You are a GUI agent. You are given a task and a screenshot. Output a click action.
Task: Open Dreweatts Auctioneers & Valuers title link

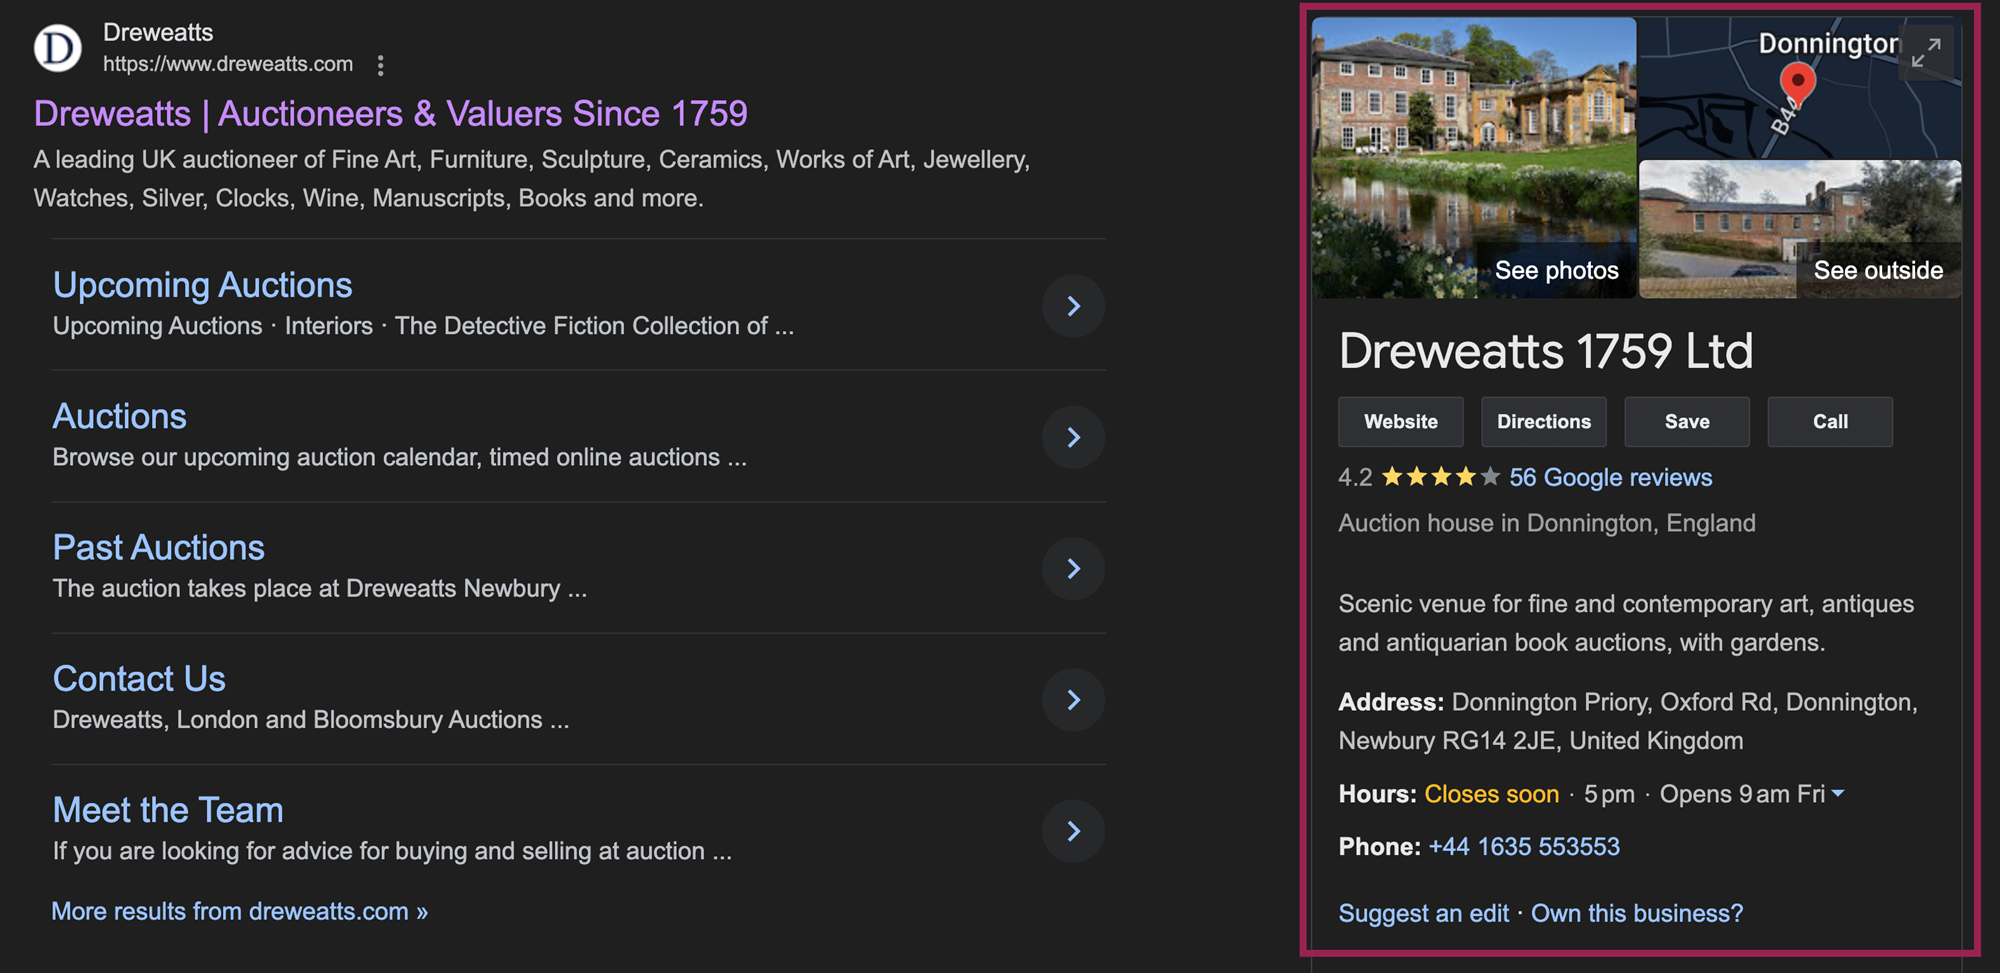(x=390, y=114)
